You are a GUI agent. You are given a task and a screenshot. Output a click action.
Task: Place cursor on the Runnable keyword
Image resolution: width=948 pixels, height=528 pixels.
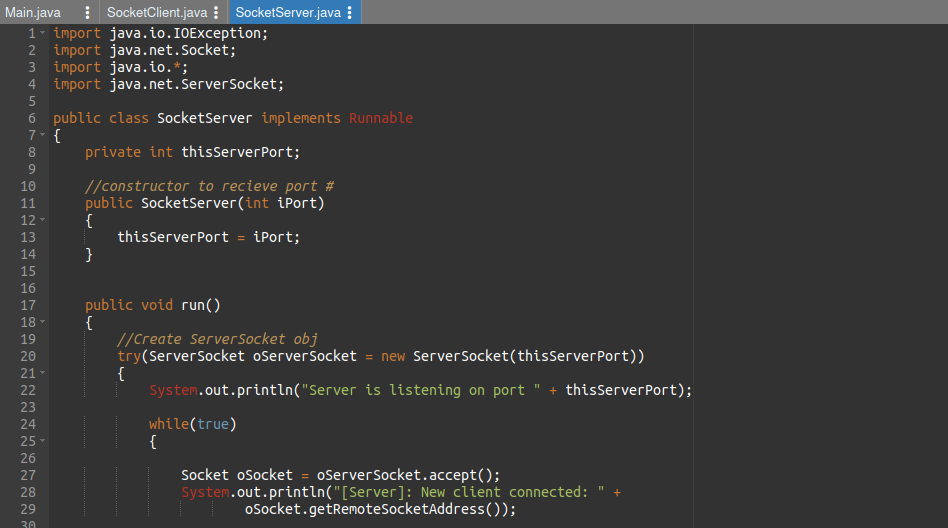tap(380, 118)
